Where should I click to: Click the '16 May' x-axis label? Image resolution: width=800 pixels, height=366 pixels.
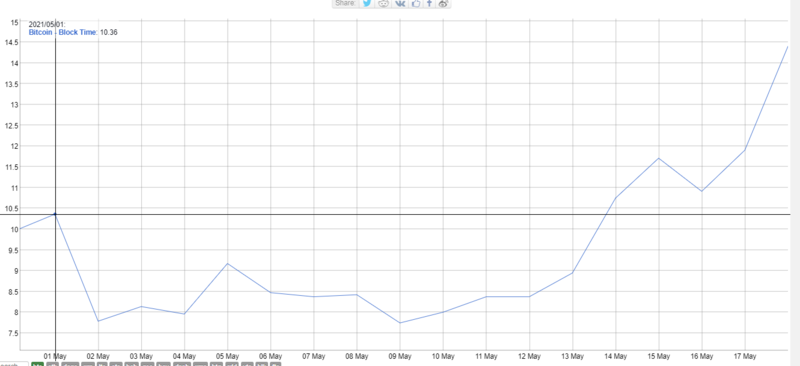[x=702, y=356]
